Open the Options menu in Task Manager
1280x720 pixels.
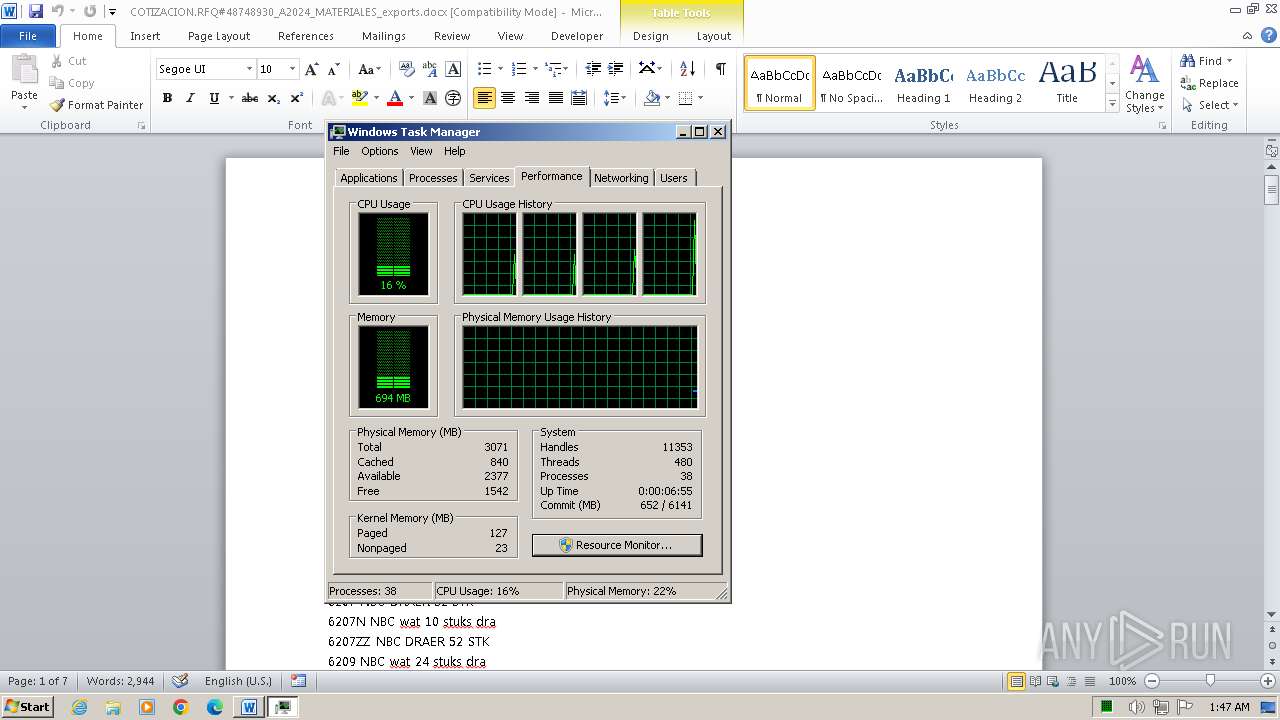379,151
